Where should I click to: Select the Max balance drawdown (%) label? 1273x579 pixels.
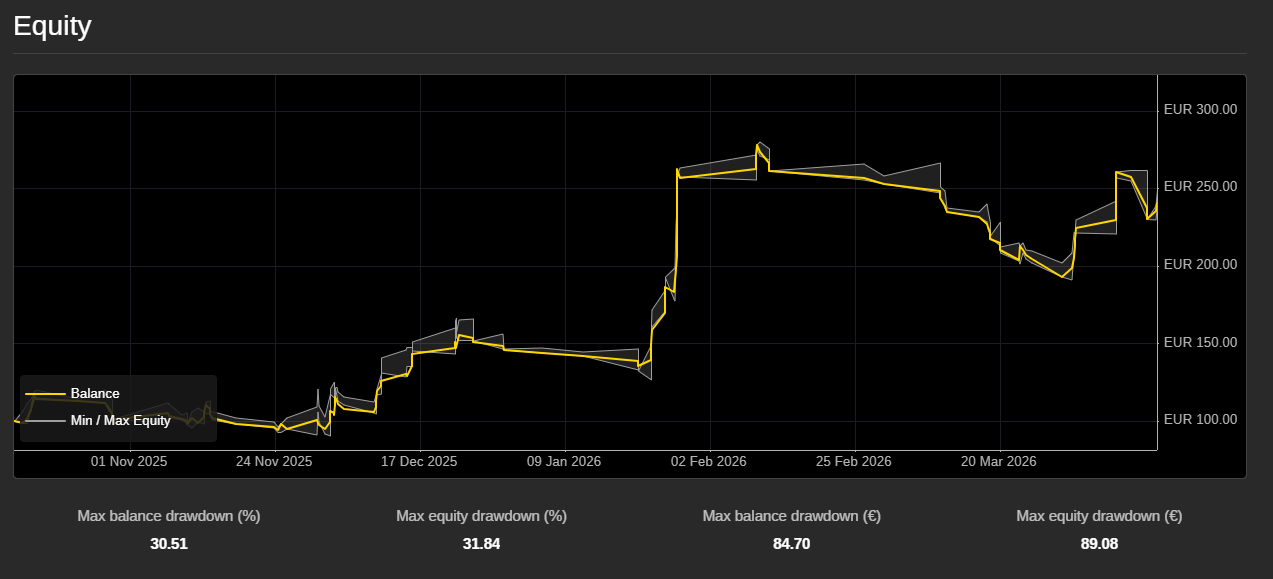click(x=168, y=516)
